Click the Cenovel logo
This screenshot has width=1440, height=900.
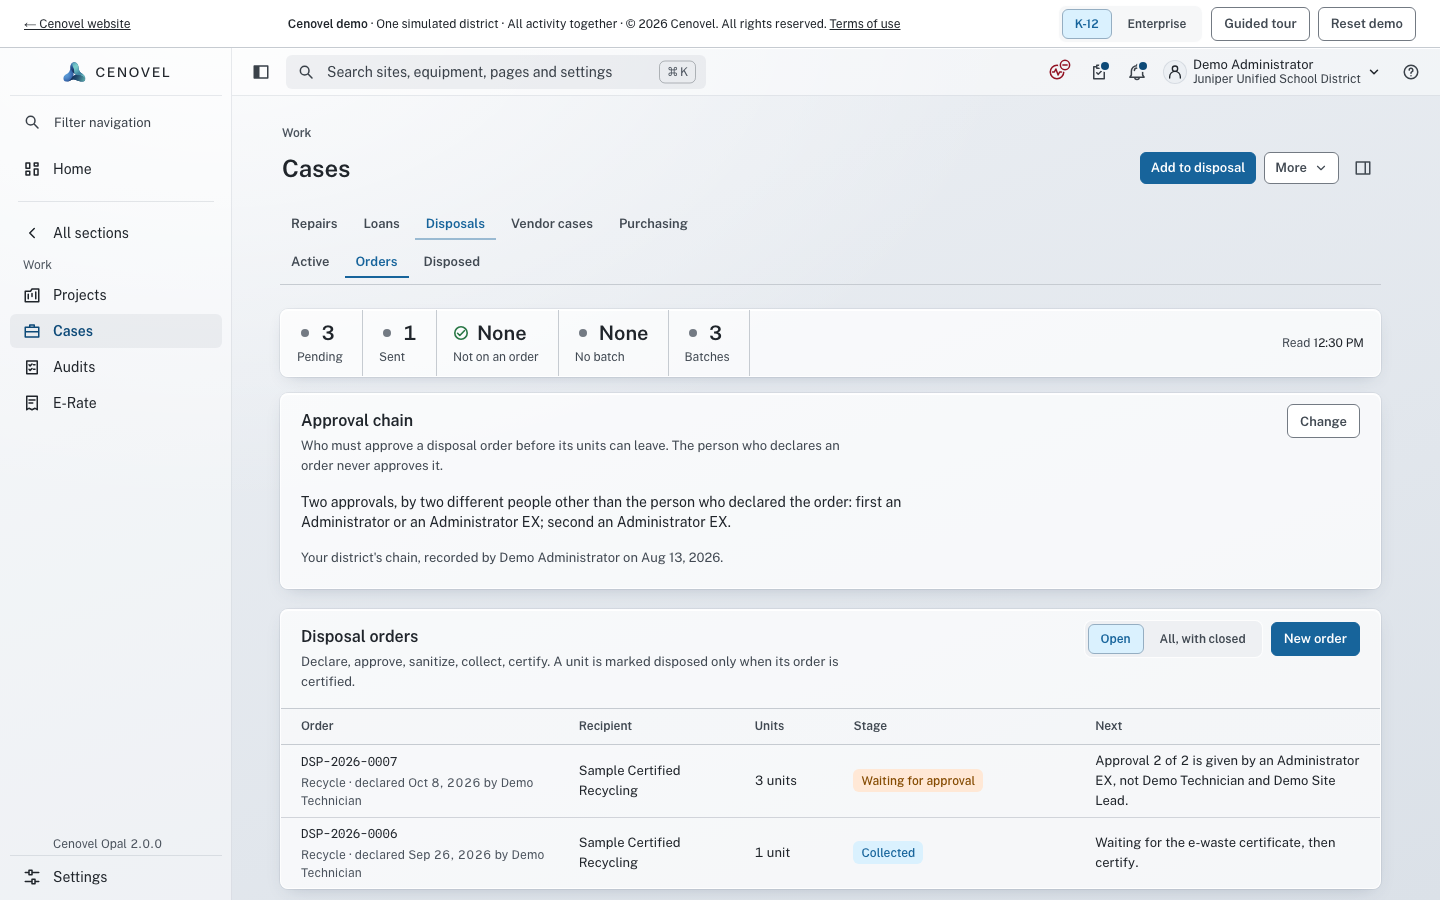coord(116,72)
